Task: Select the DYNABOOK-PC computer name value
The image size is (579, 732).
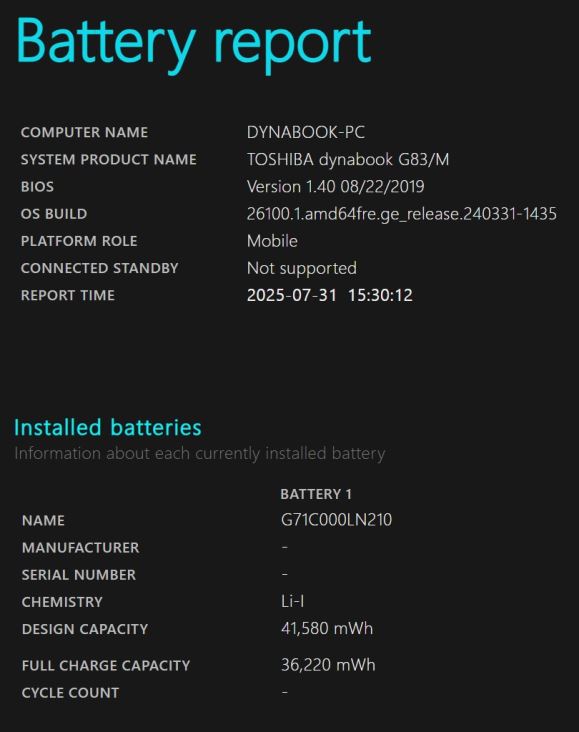Action: [x=306, y=132]
